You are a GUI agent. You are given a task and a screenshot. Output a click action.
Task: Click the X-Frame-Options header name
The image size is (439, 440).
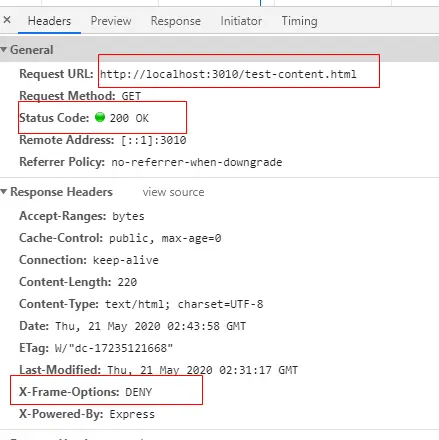(69, 392)
